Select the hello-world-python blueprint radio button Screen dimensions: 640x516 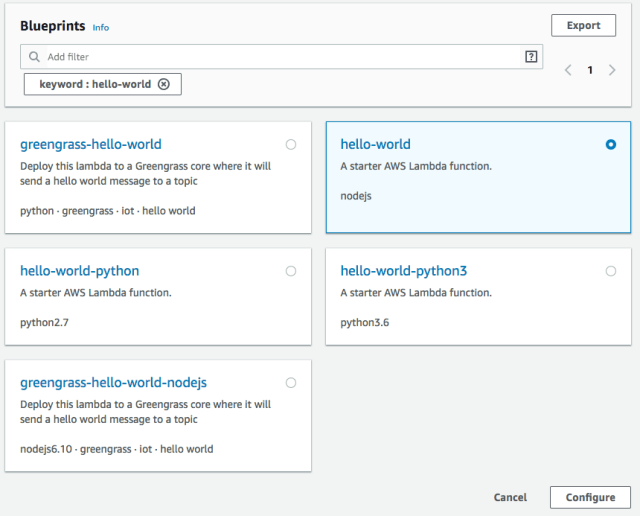[x=291, y=271]
